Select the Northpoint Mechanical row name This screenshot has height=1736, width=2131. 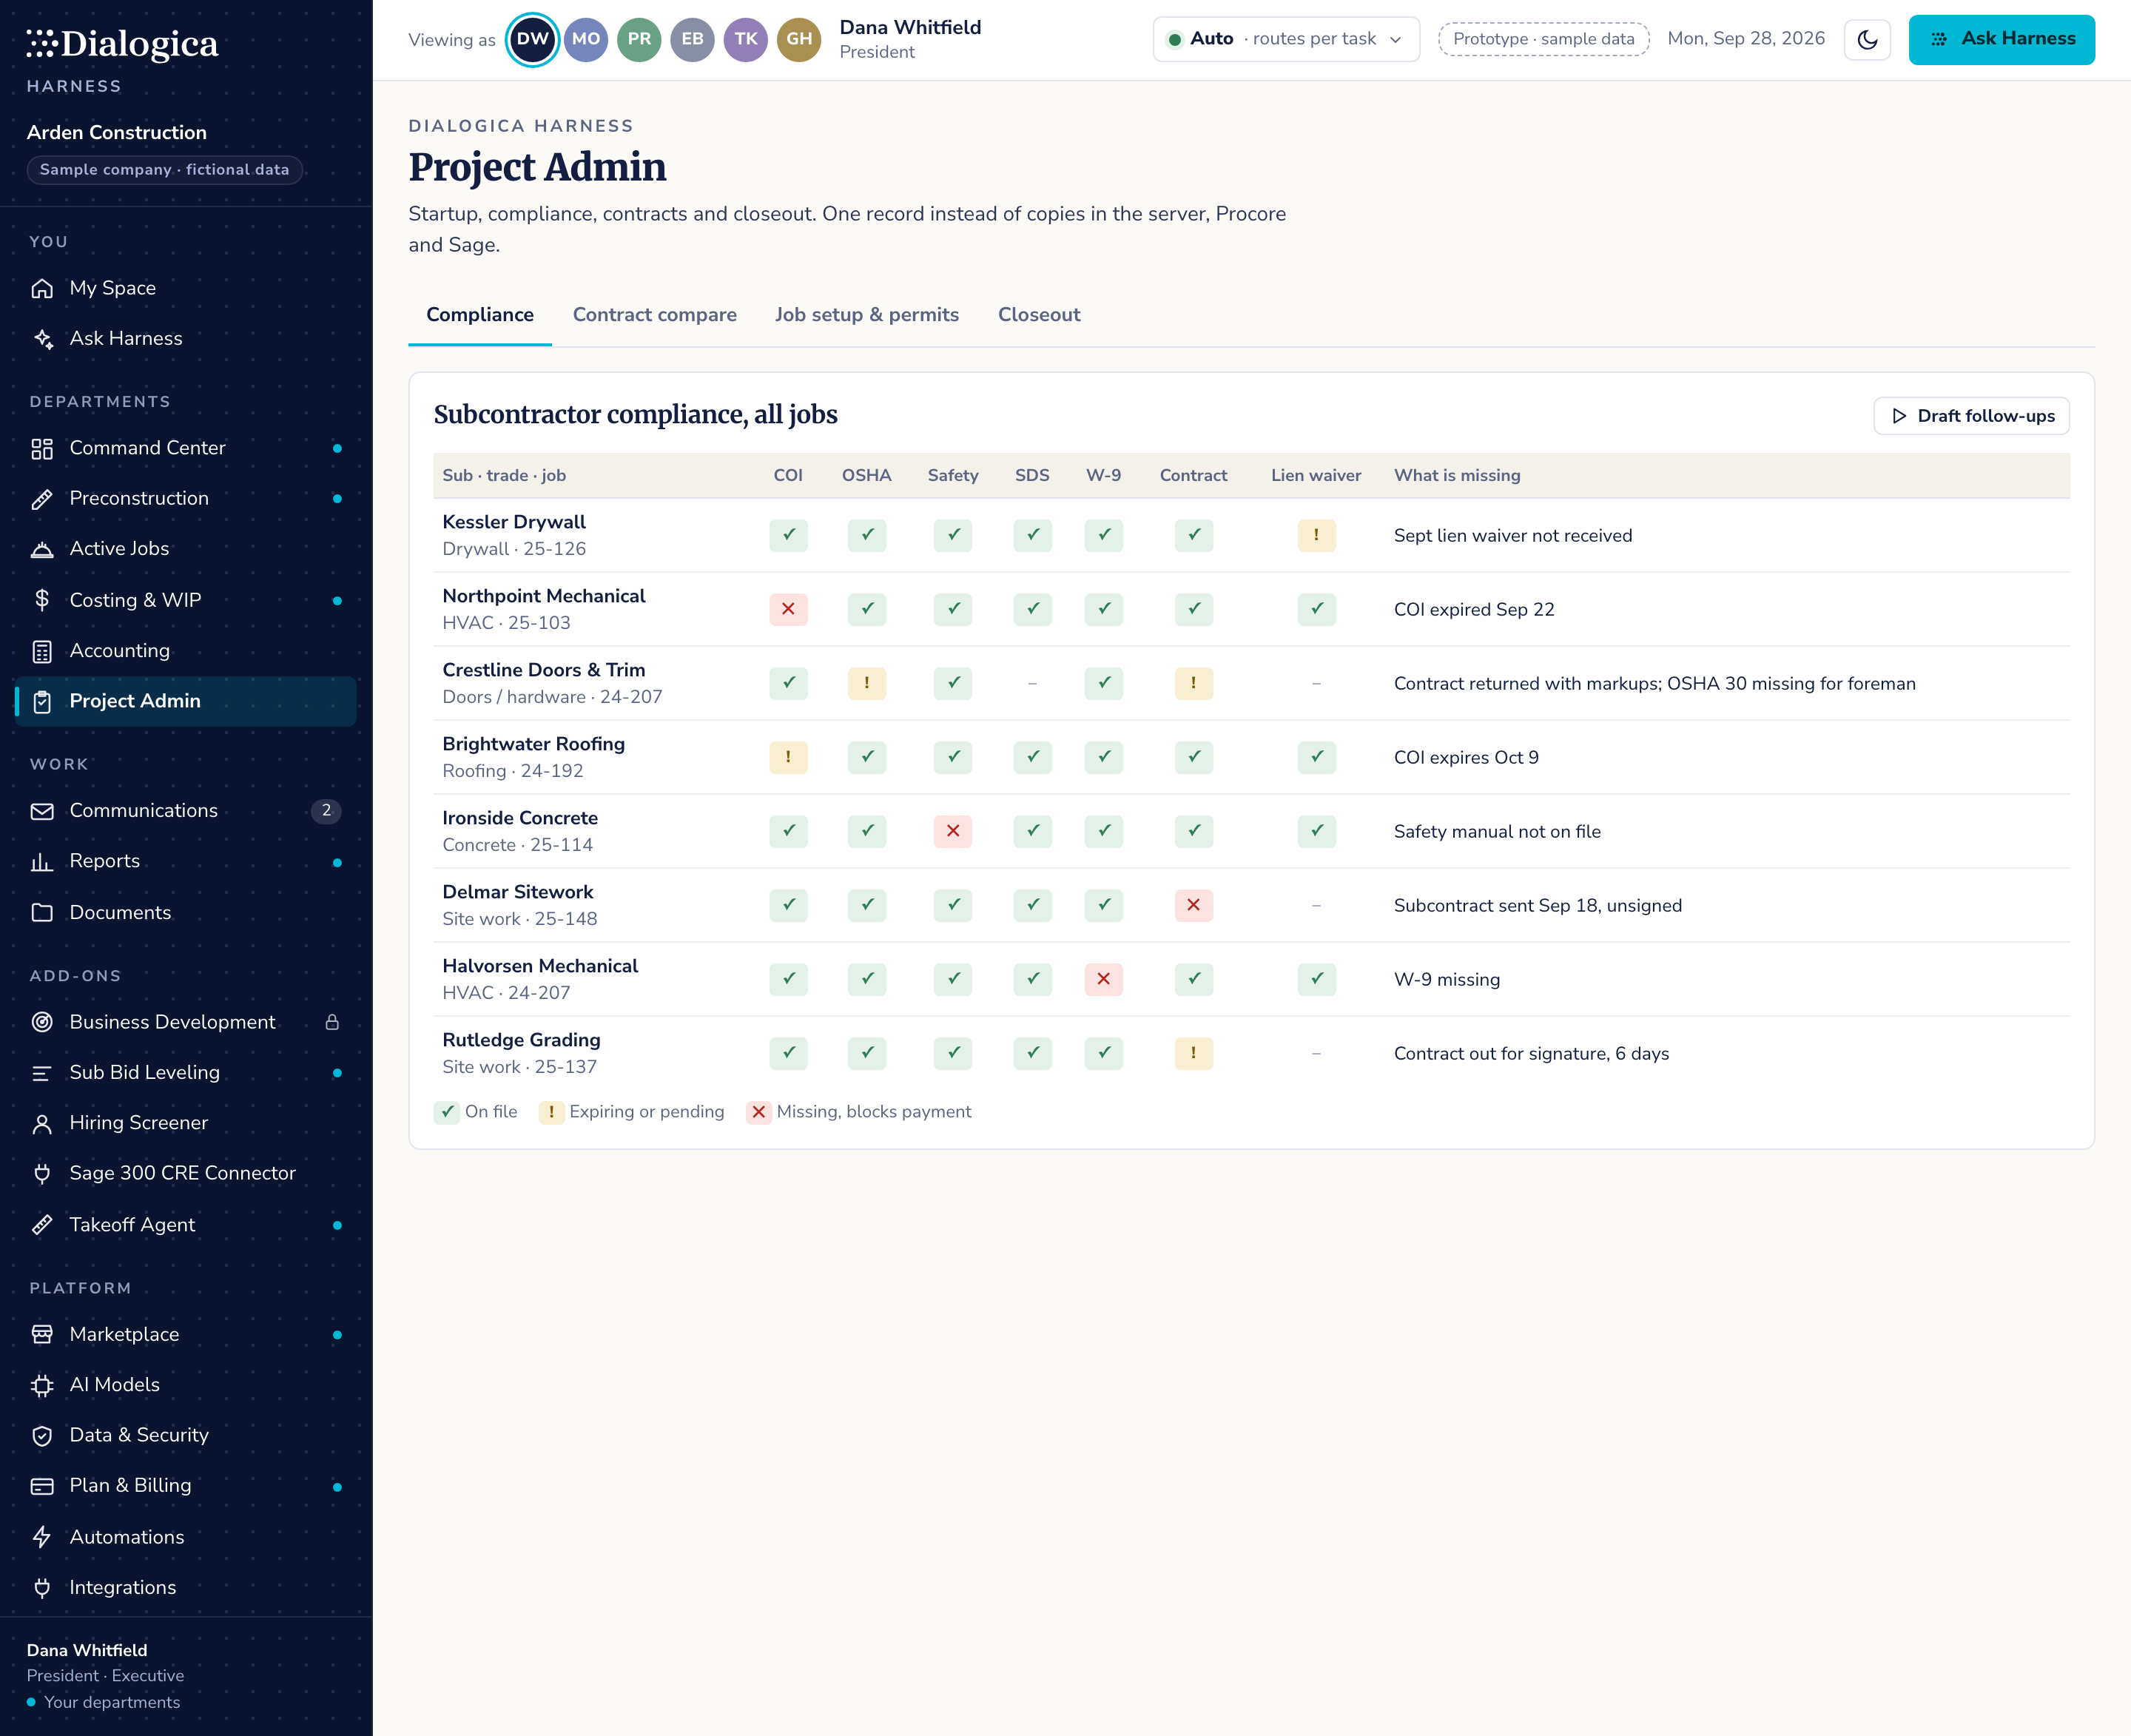pyautogui.click(x=544, y=596)
